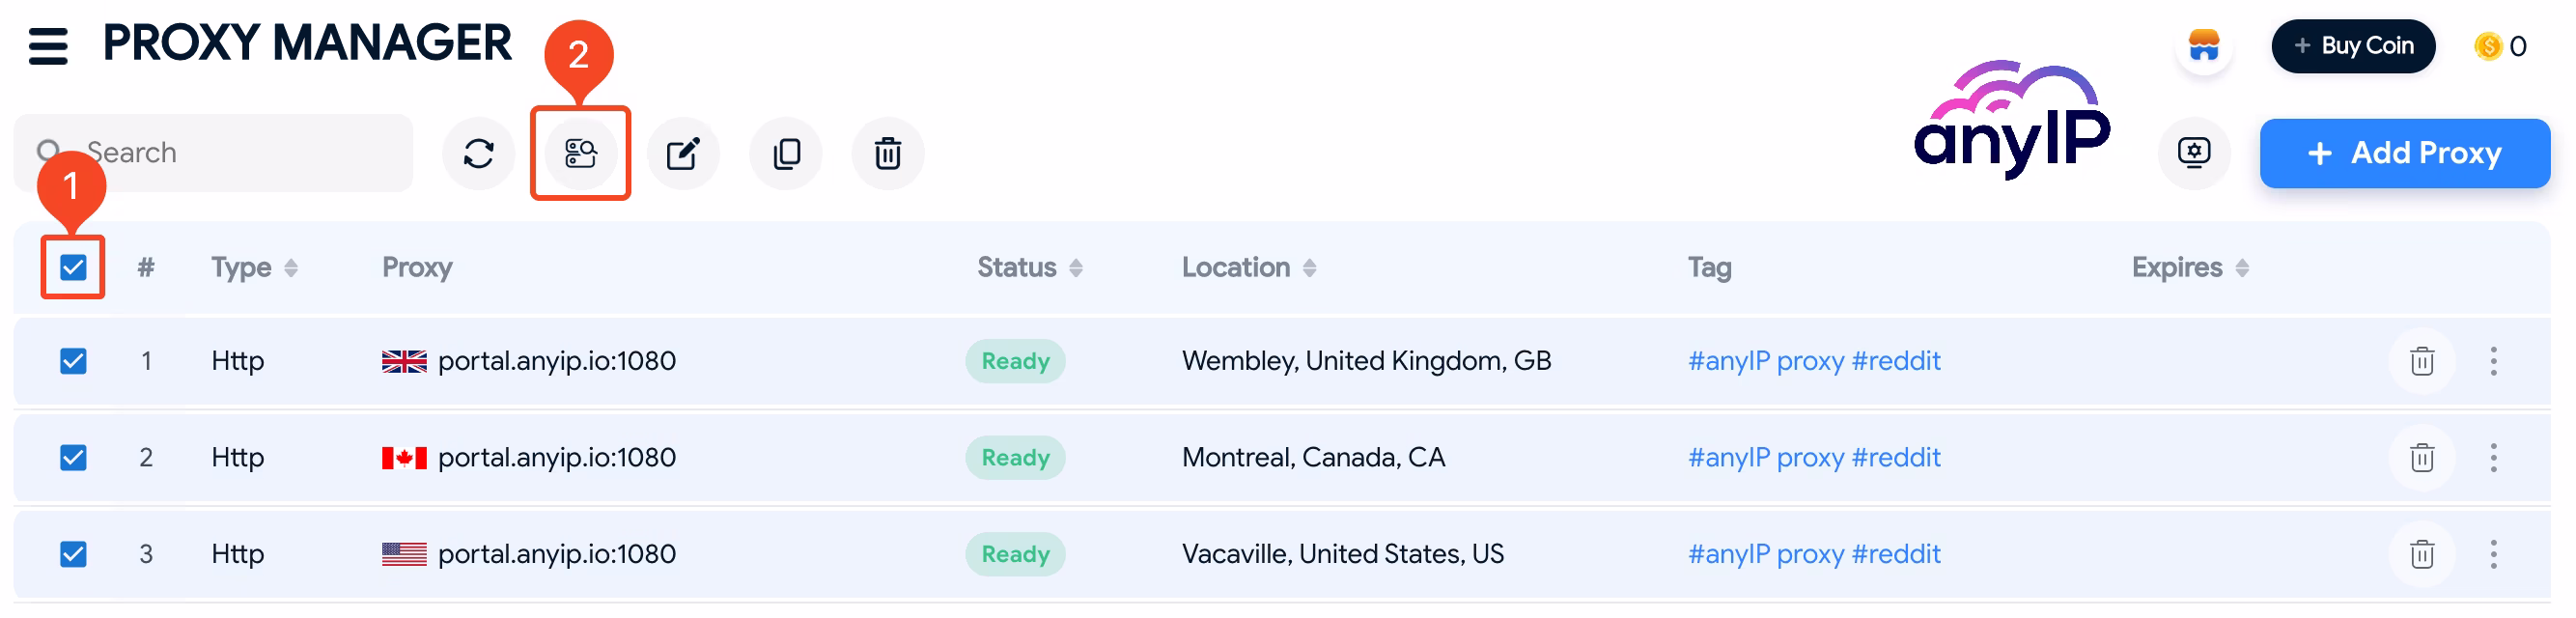Open the three-dot menu on row 1

point(2496,361)
